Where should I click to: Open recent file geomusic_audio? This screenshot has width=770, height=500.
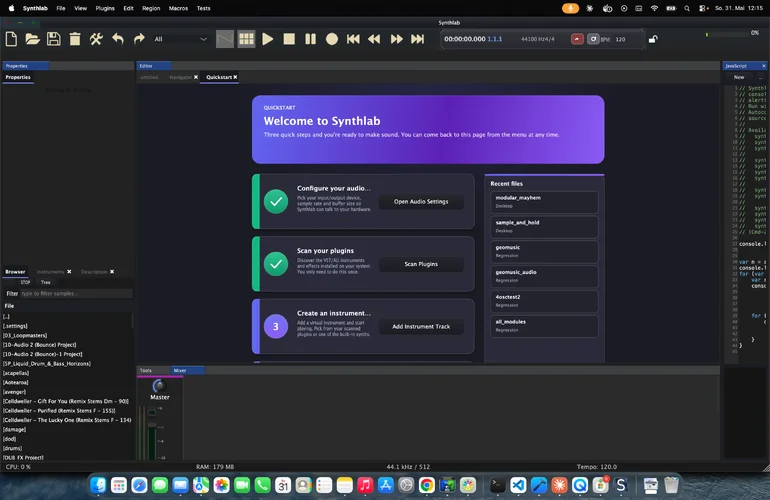coord(544,276)
